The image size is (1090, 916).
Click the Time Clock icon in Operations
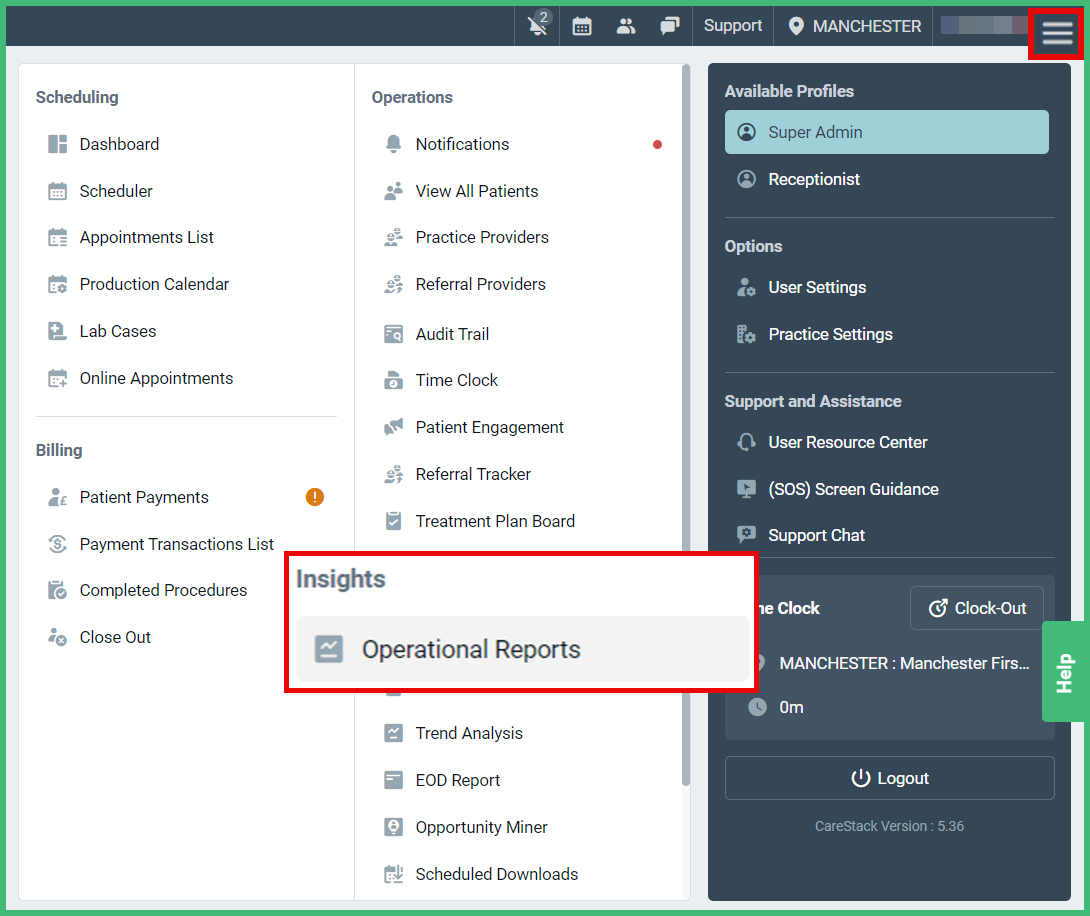pyautogui.click(x=394, y=380)
